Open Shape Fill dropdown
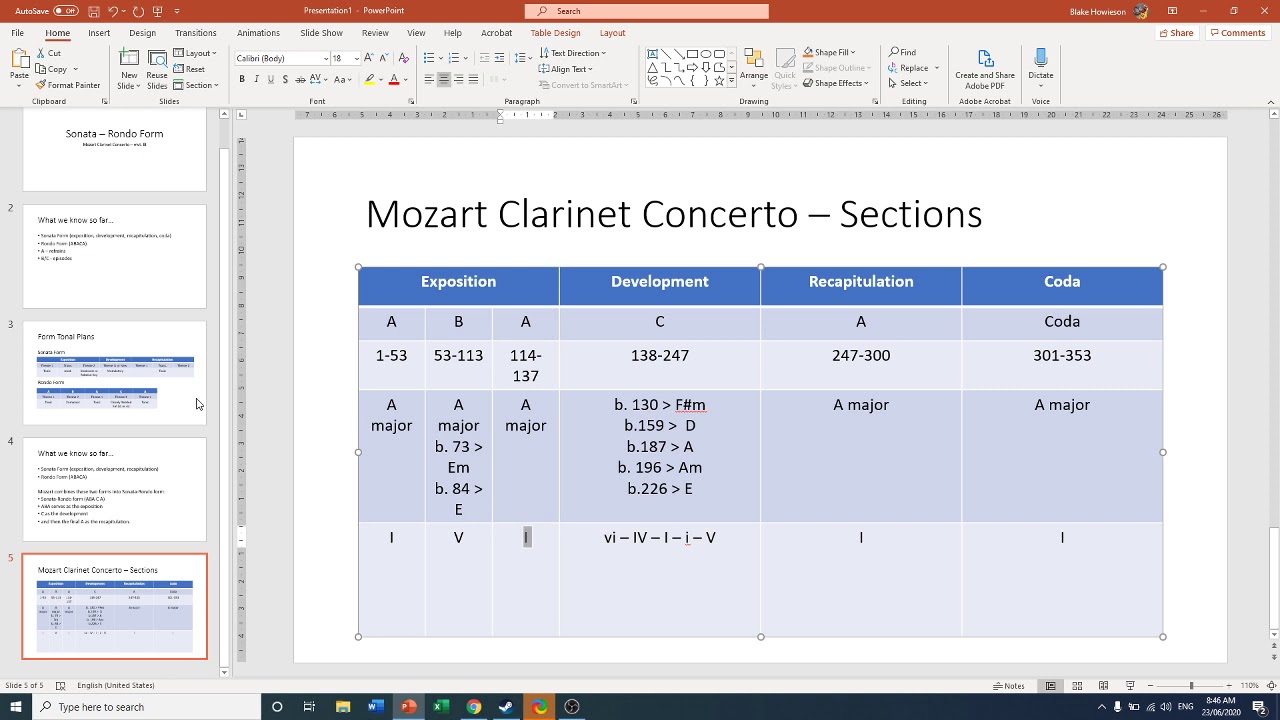Image resolution: width=1280 pixels, height=720 pixels. [x=829, y=52]
